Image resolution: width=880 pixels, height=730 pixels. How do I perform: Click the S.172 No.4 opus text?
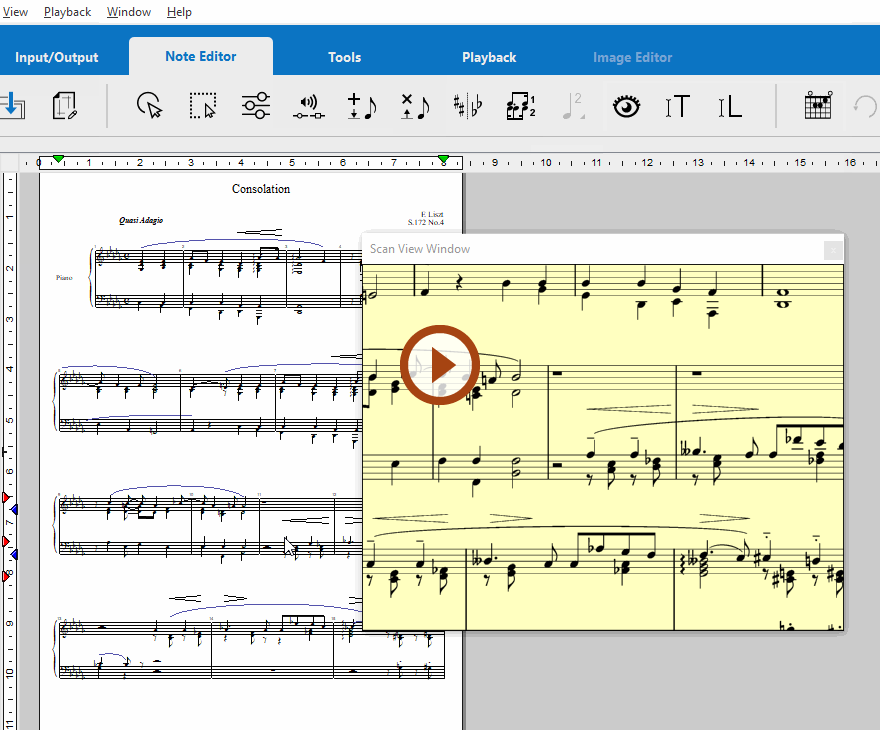[425, 222]
